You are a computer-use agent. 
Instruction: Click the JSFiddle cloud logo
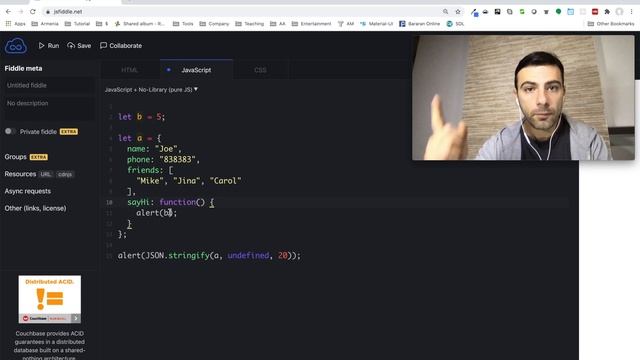(x=16, y=46)
